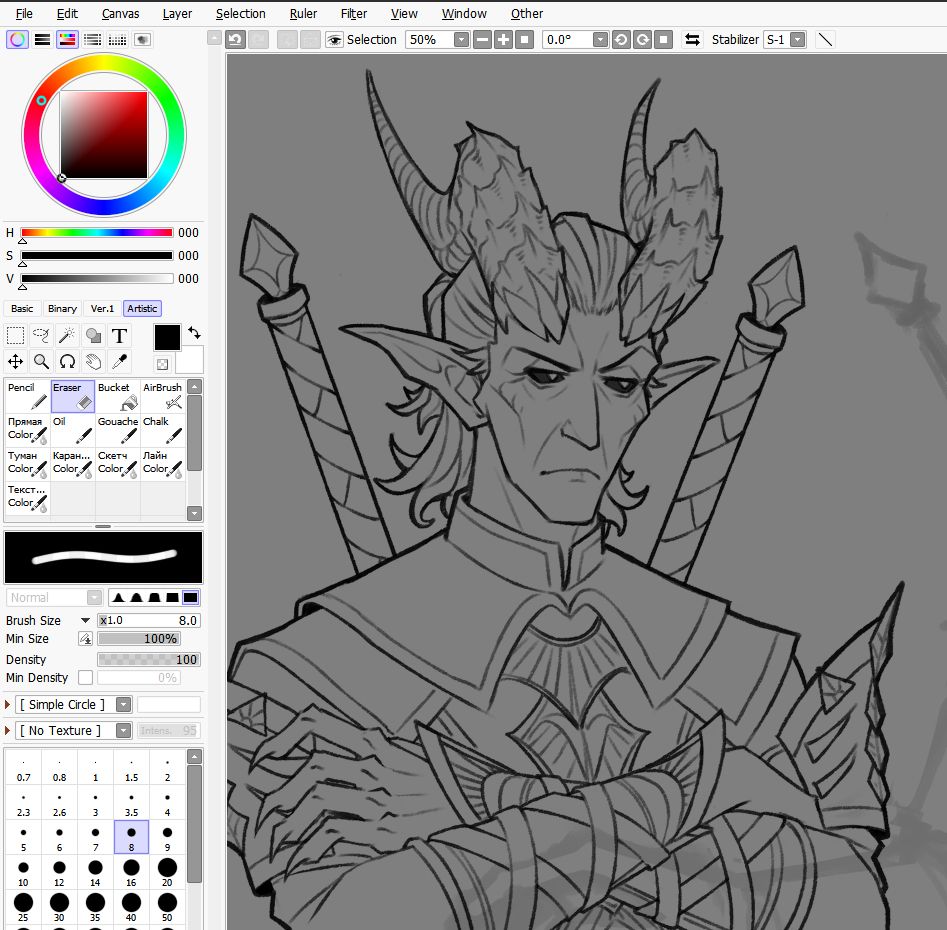The width and height of the screenshot is (947, 930).
Task: Switch to the Binary tab
Action: coord(62,309)
